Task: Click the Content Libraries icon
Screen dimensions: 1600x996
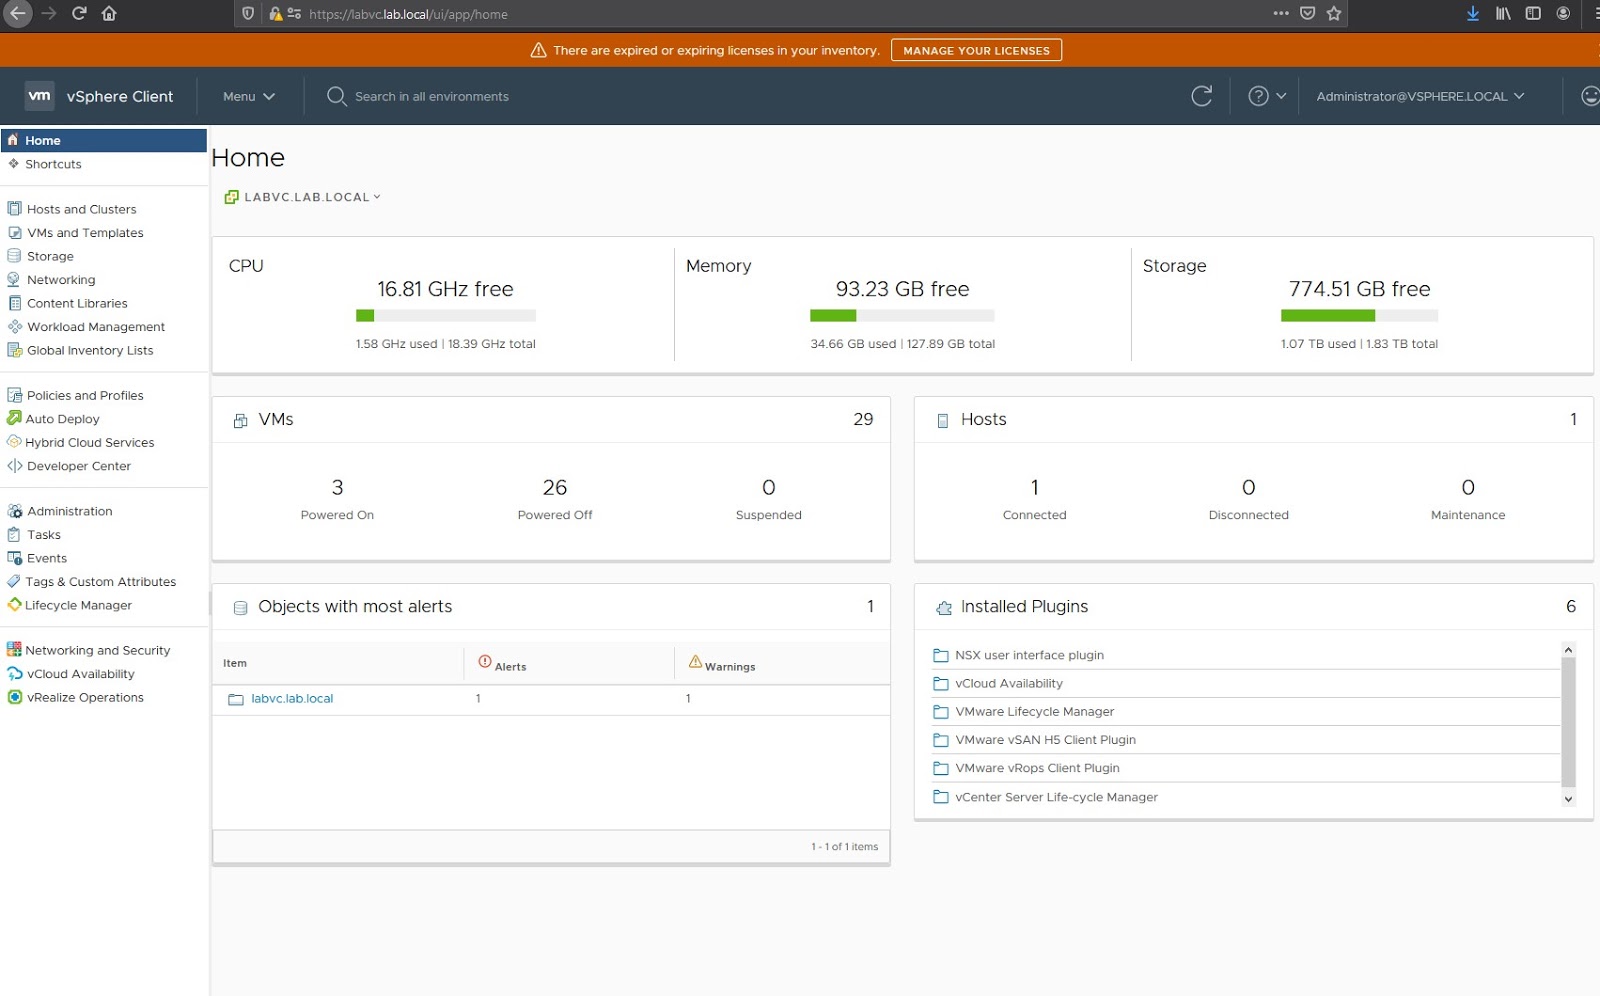Action: 14,303
